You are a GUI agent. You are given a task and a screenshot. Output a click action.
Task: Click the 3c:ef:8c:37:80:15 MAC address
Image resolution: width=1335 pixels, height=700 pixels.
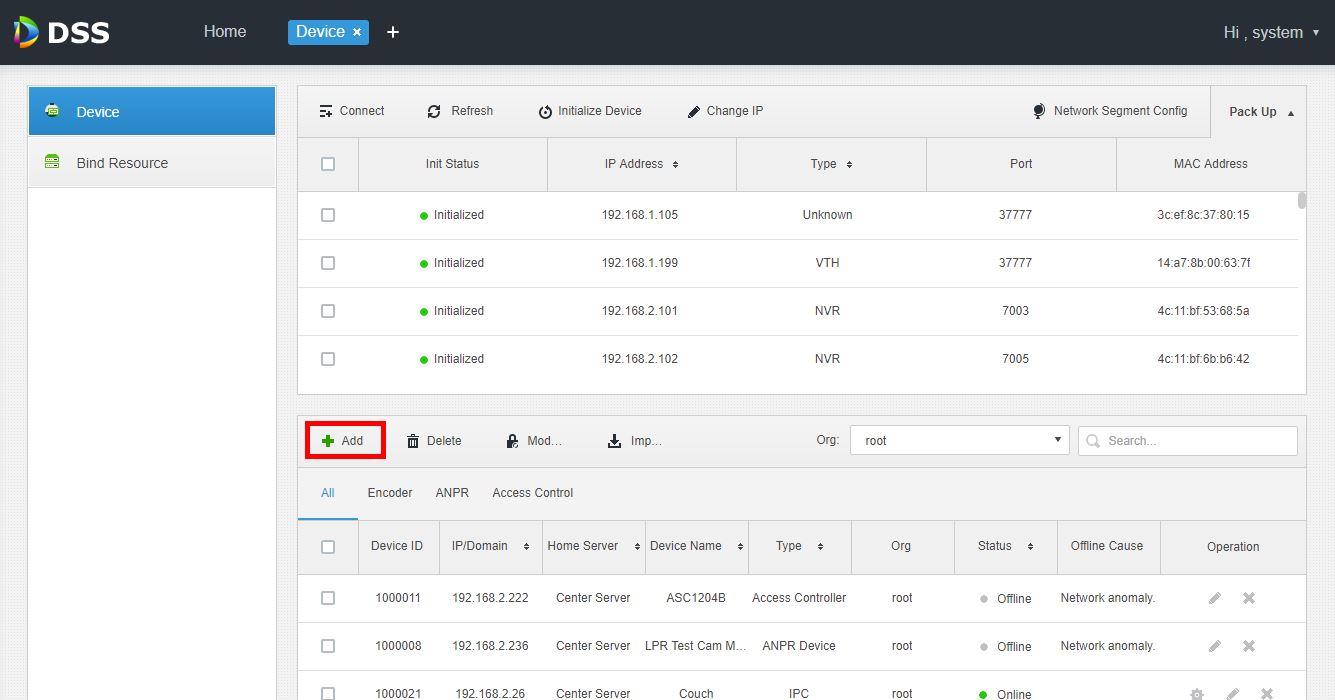click(x=1203, y=215)
